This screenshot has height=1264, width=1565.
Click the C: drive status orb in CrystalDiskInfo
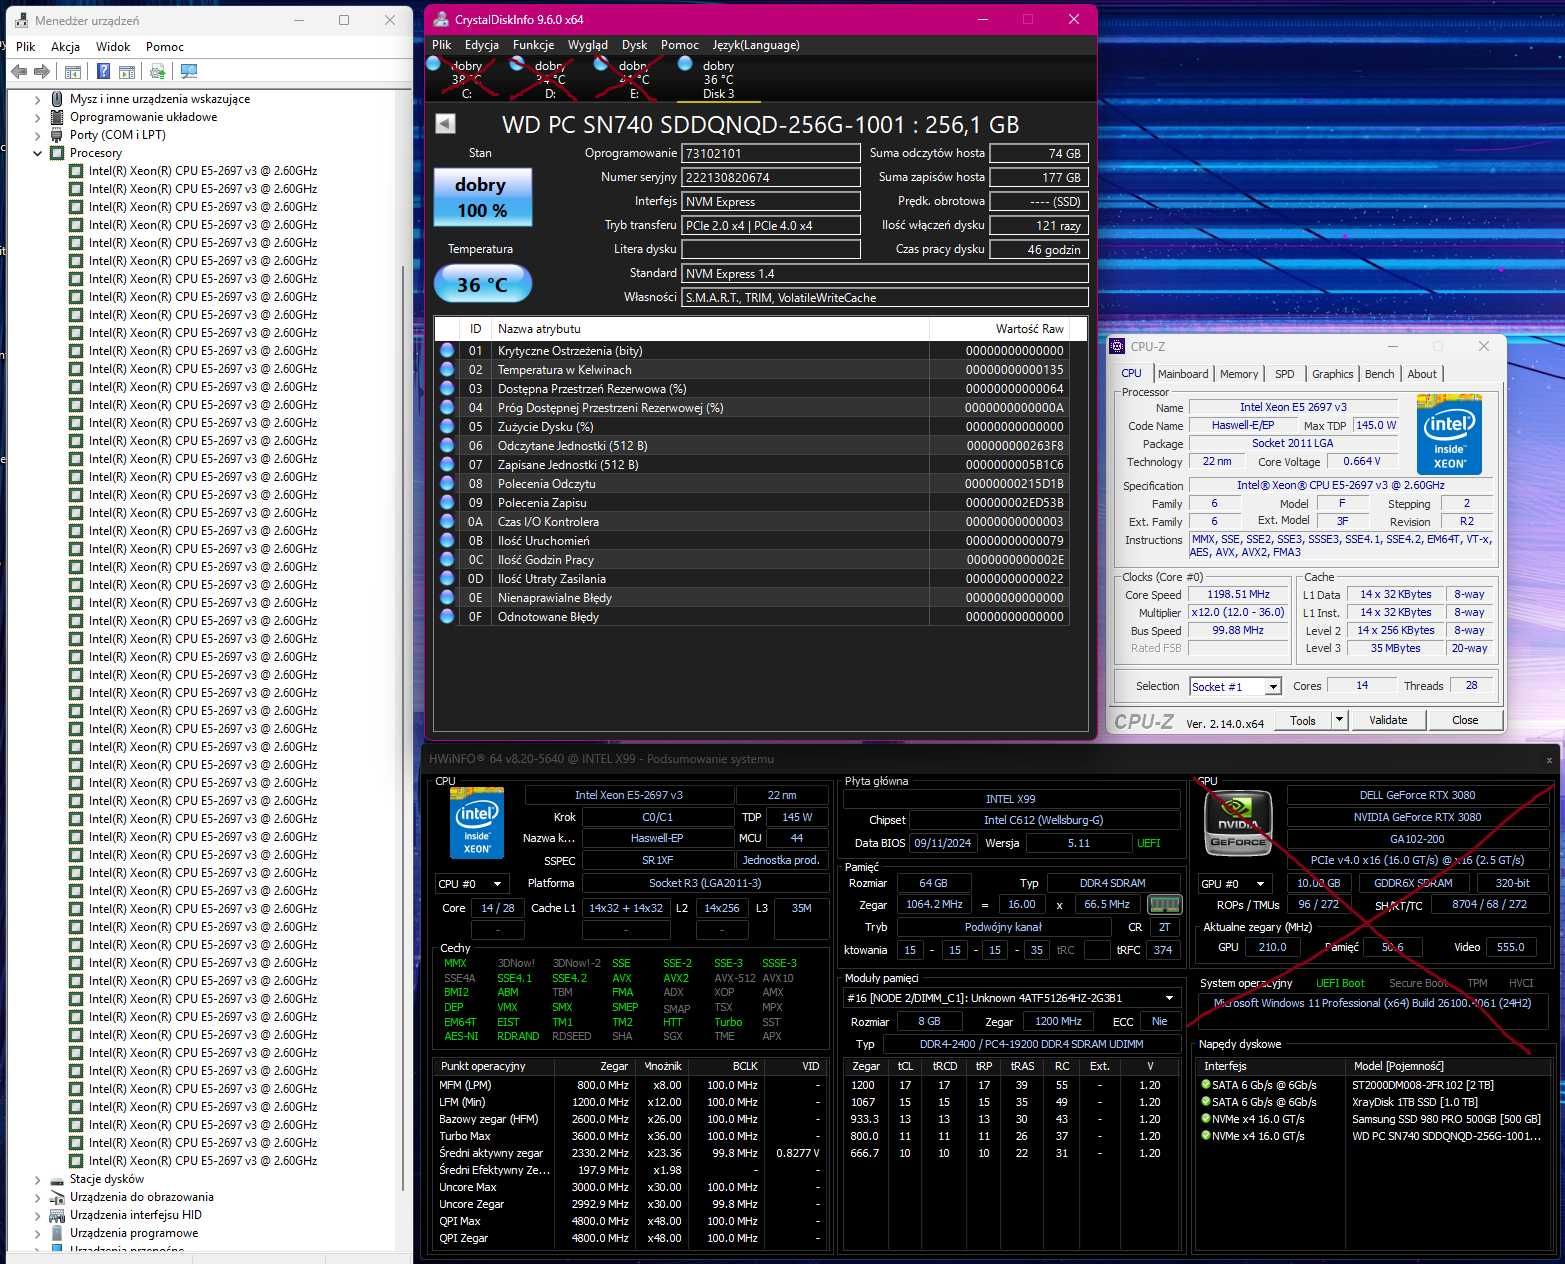click(x=434, y=64)
